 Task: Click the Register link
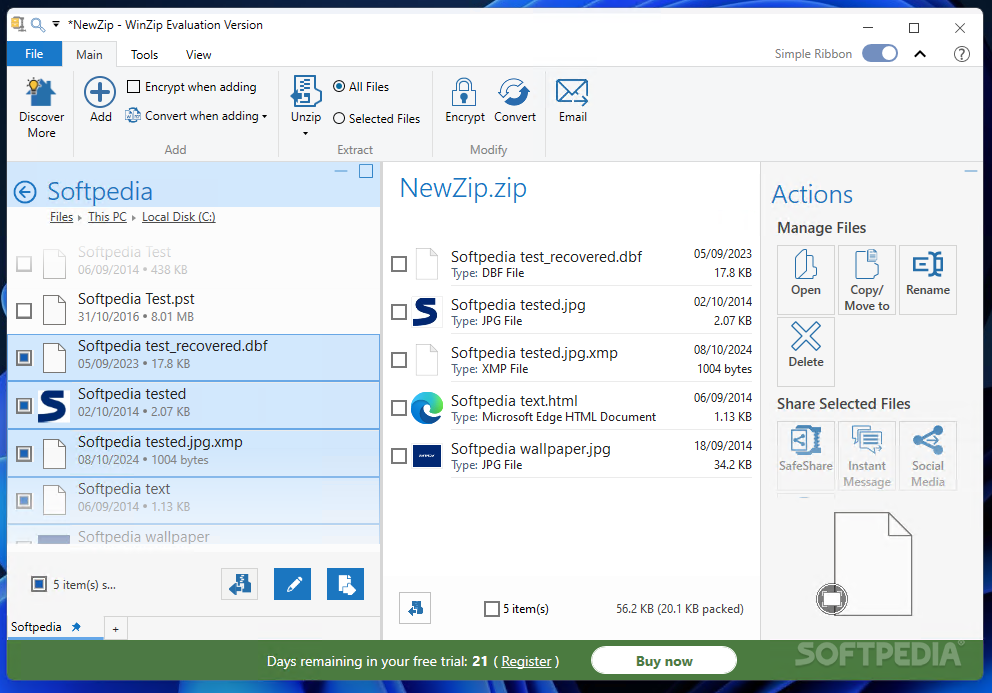tap(526, 661)
